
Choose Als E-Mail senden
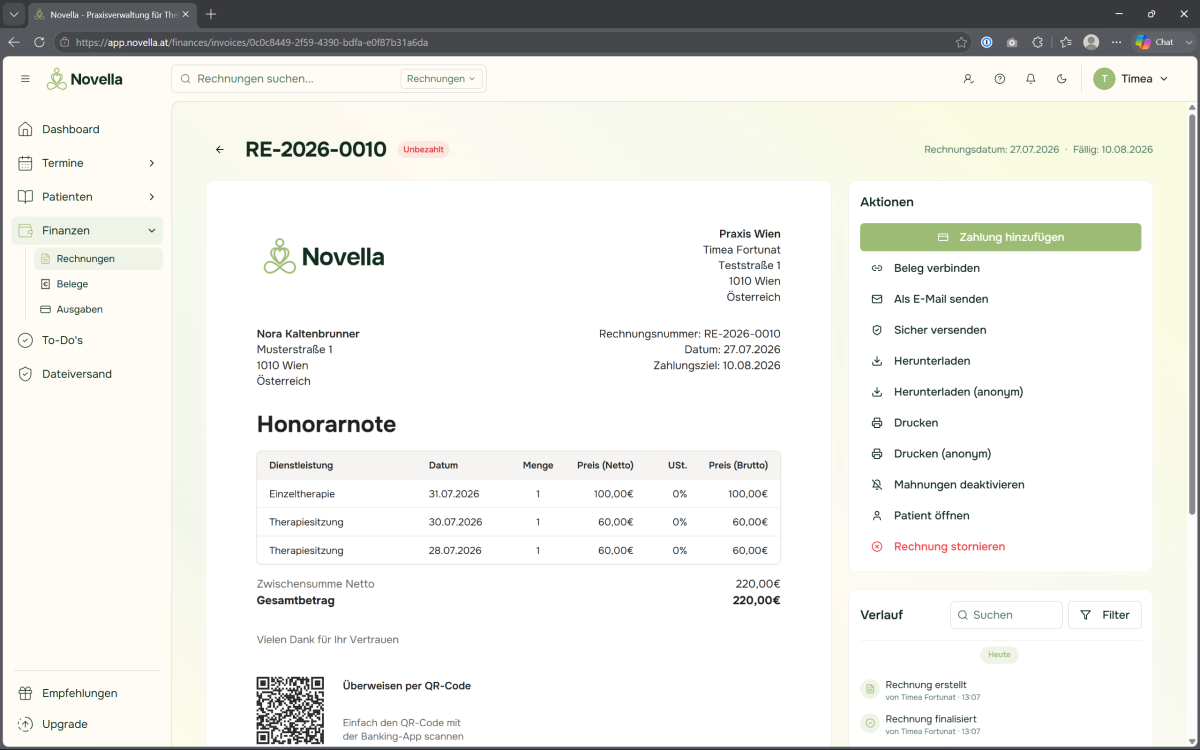tap(1000, 299)
